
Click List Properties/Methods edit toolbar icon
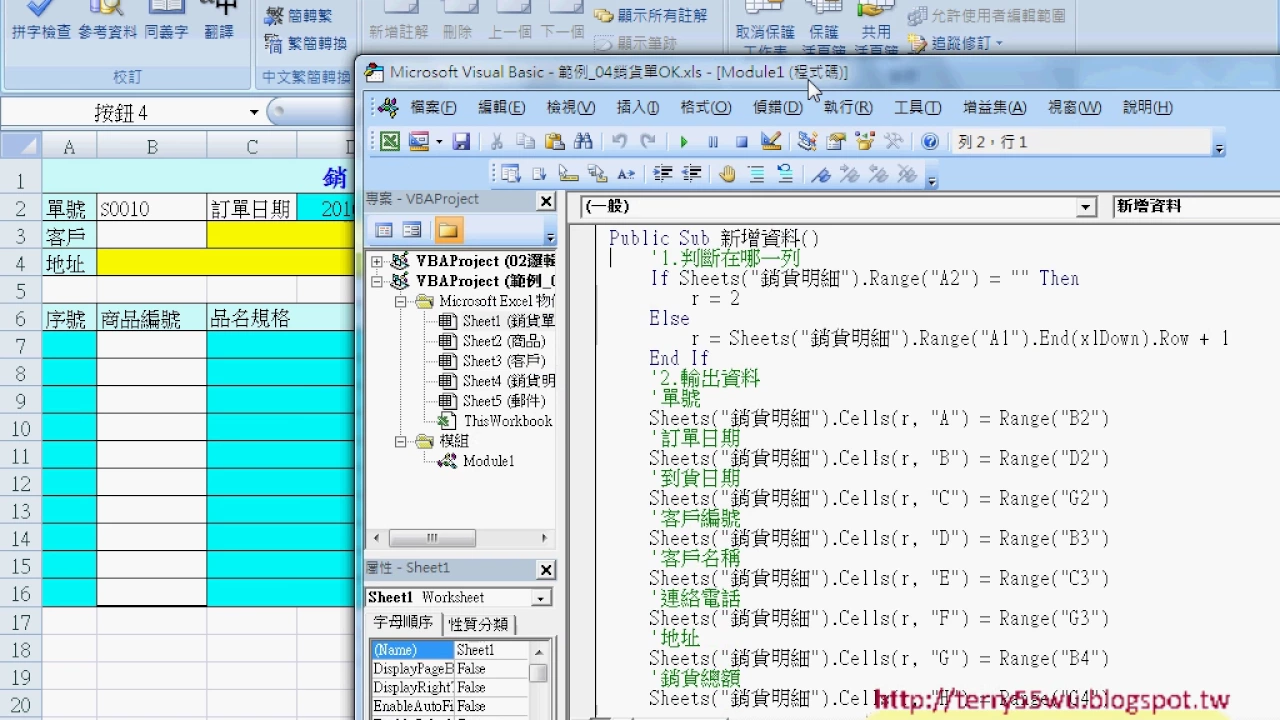coord(511,174)
